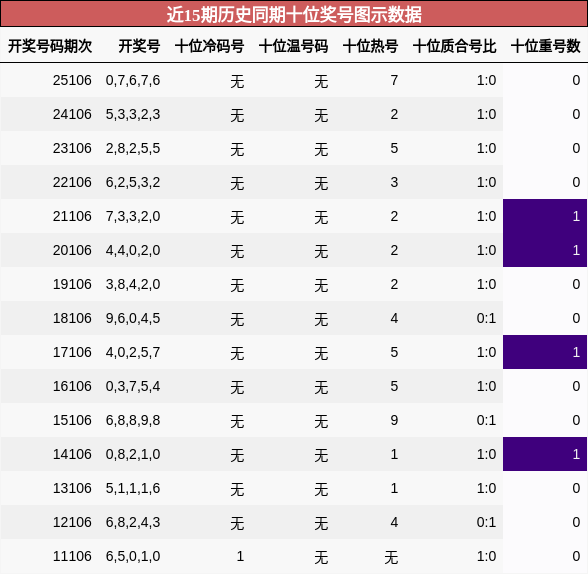Click warm number 无 in row 19106

[x=321, y=285]
